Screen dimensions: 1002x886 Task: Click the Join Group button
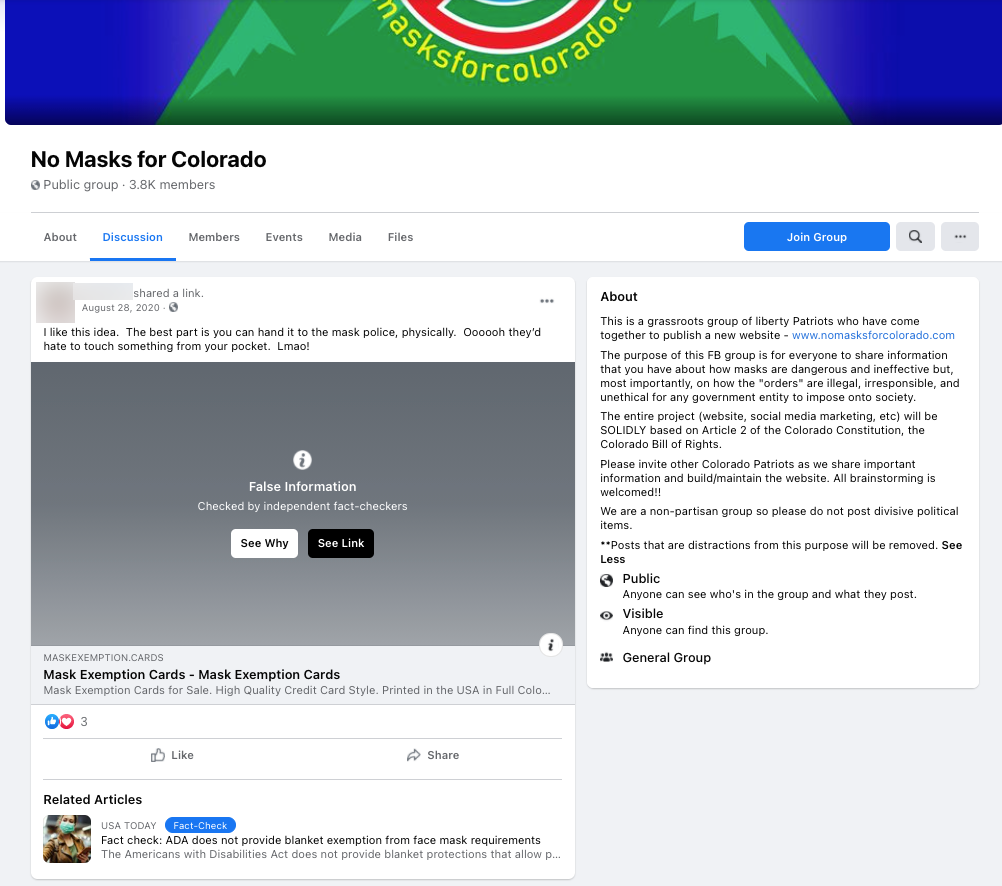pos(817,237)
